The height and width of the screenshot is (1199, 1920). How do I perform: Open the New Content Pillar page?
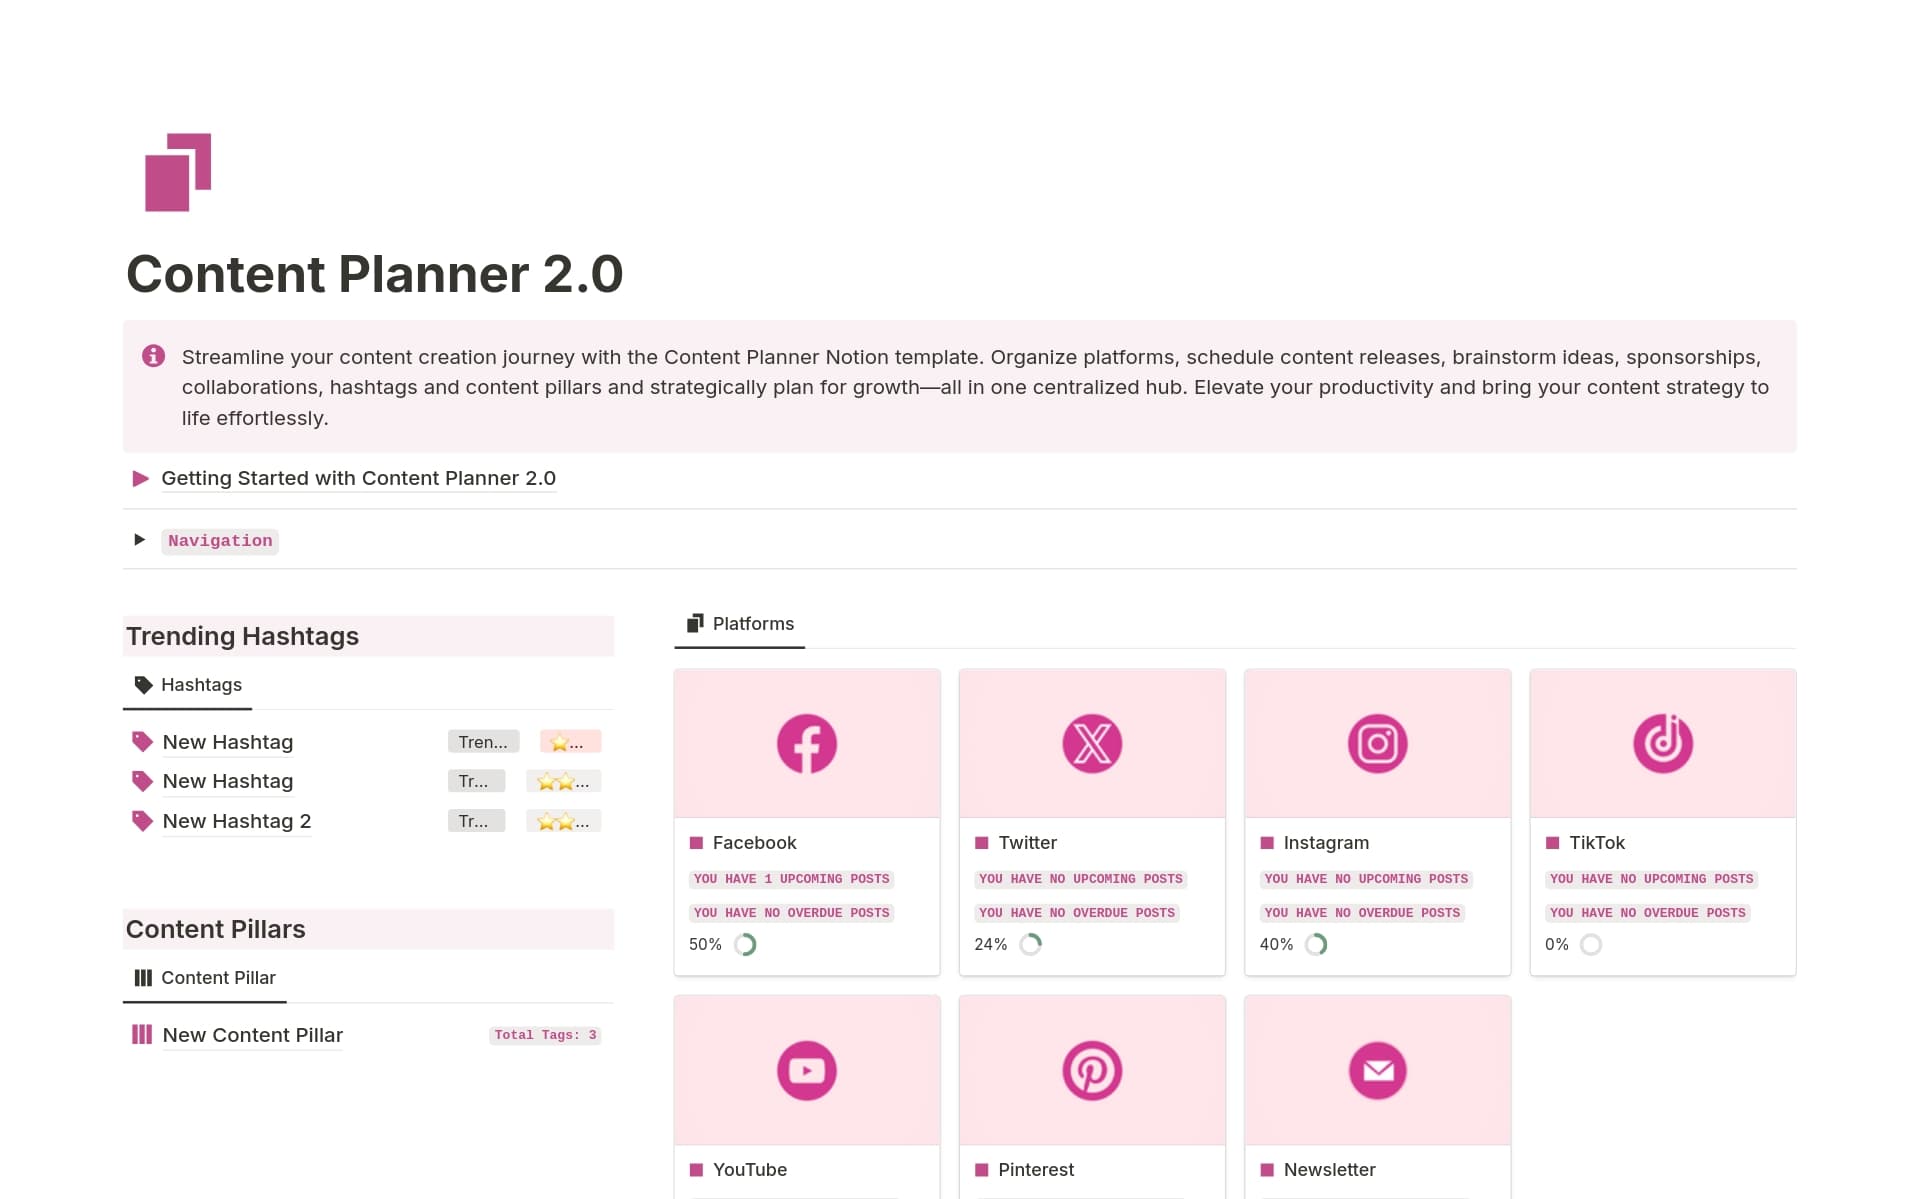tap(252, 1035)
